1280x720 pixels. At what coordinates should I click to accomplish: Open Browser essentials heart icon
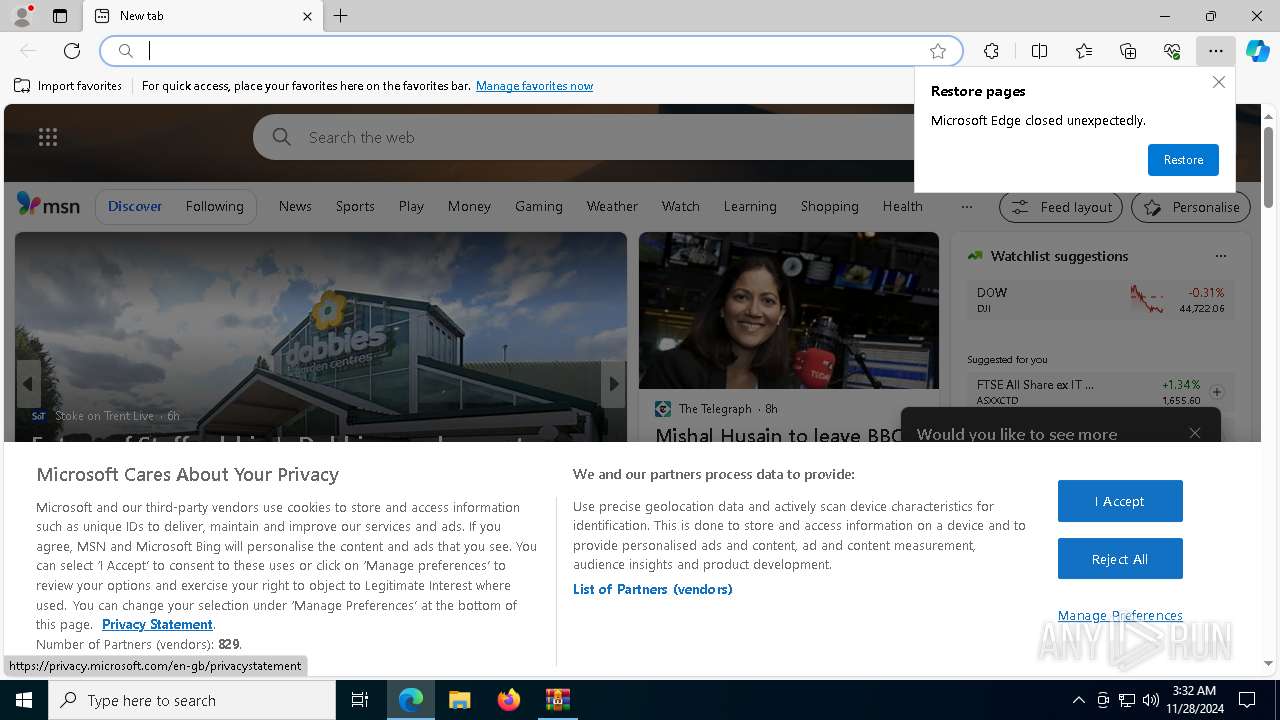(x=1172, y=51)
